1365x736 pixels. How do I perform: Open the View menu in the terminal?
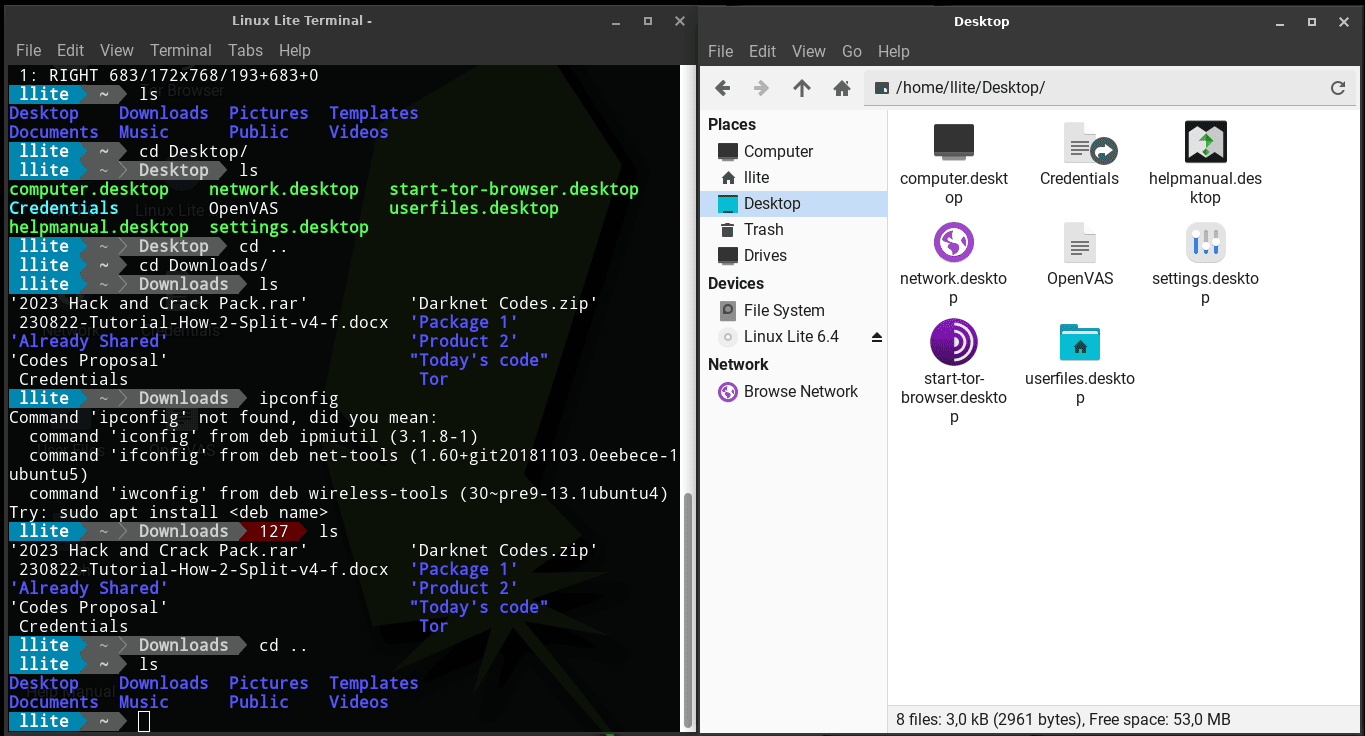pyautogui.click(x=117, y=50)
